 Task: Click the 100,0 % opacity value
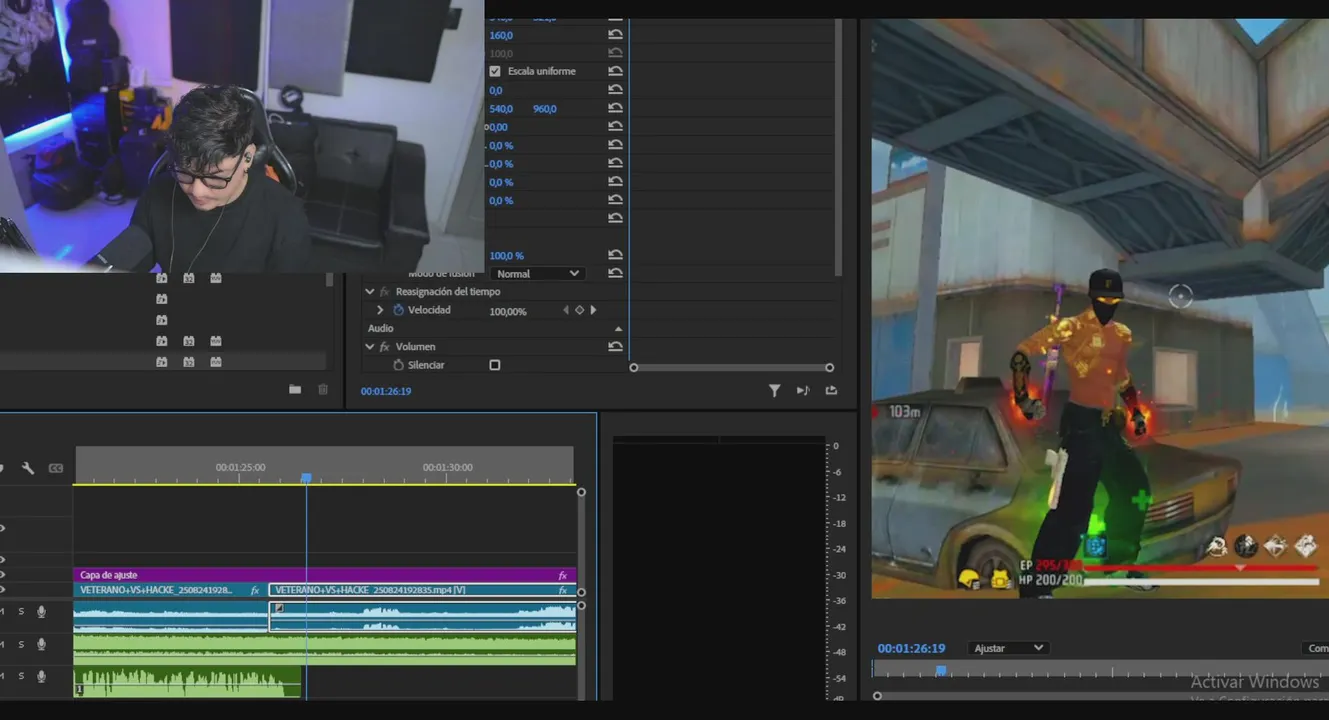[506, 256]
